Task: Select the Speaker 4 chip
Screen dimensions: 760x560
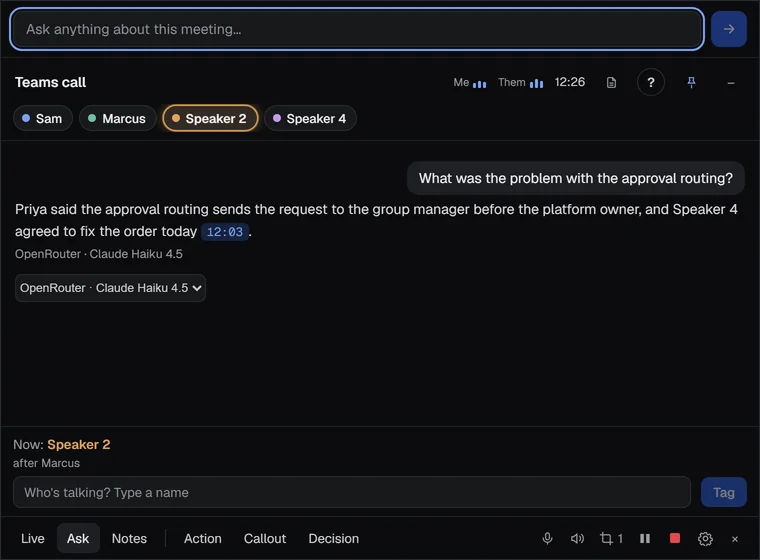Action: [x=310, y=118]
